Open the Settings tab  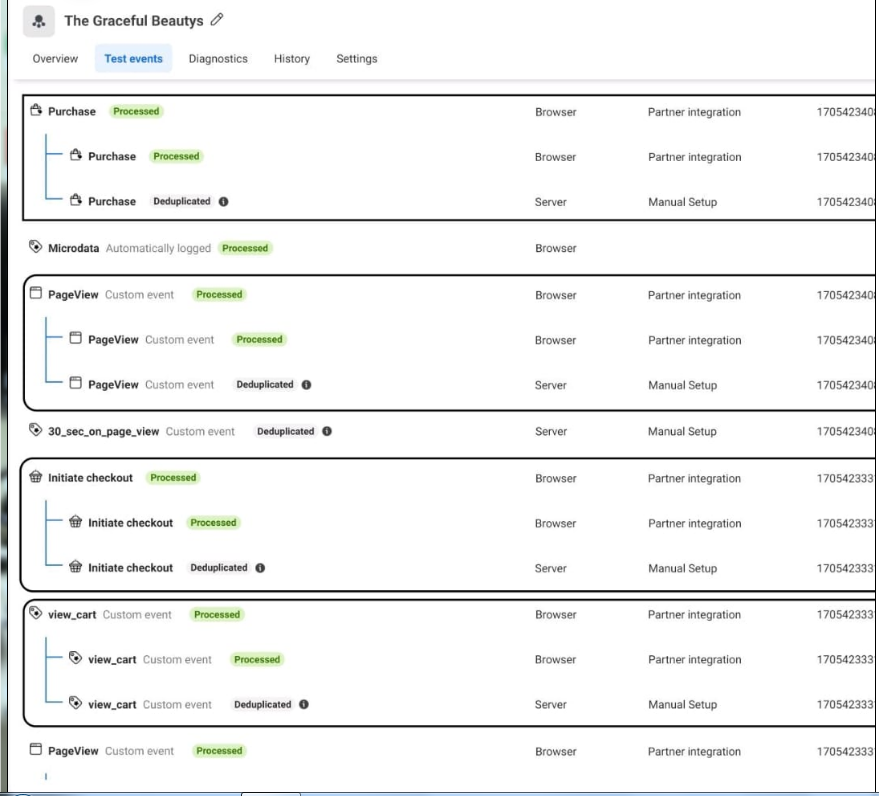click(x=356, y=58)
